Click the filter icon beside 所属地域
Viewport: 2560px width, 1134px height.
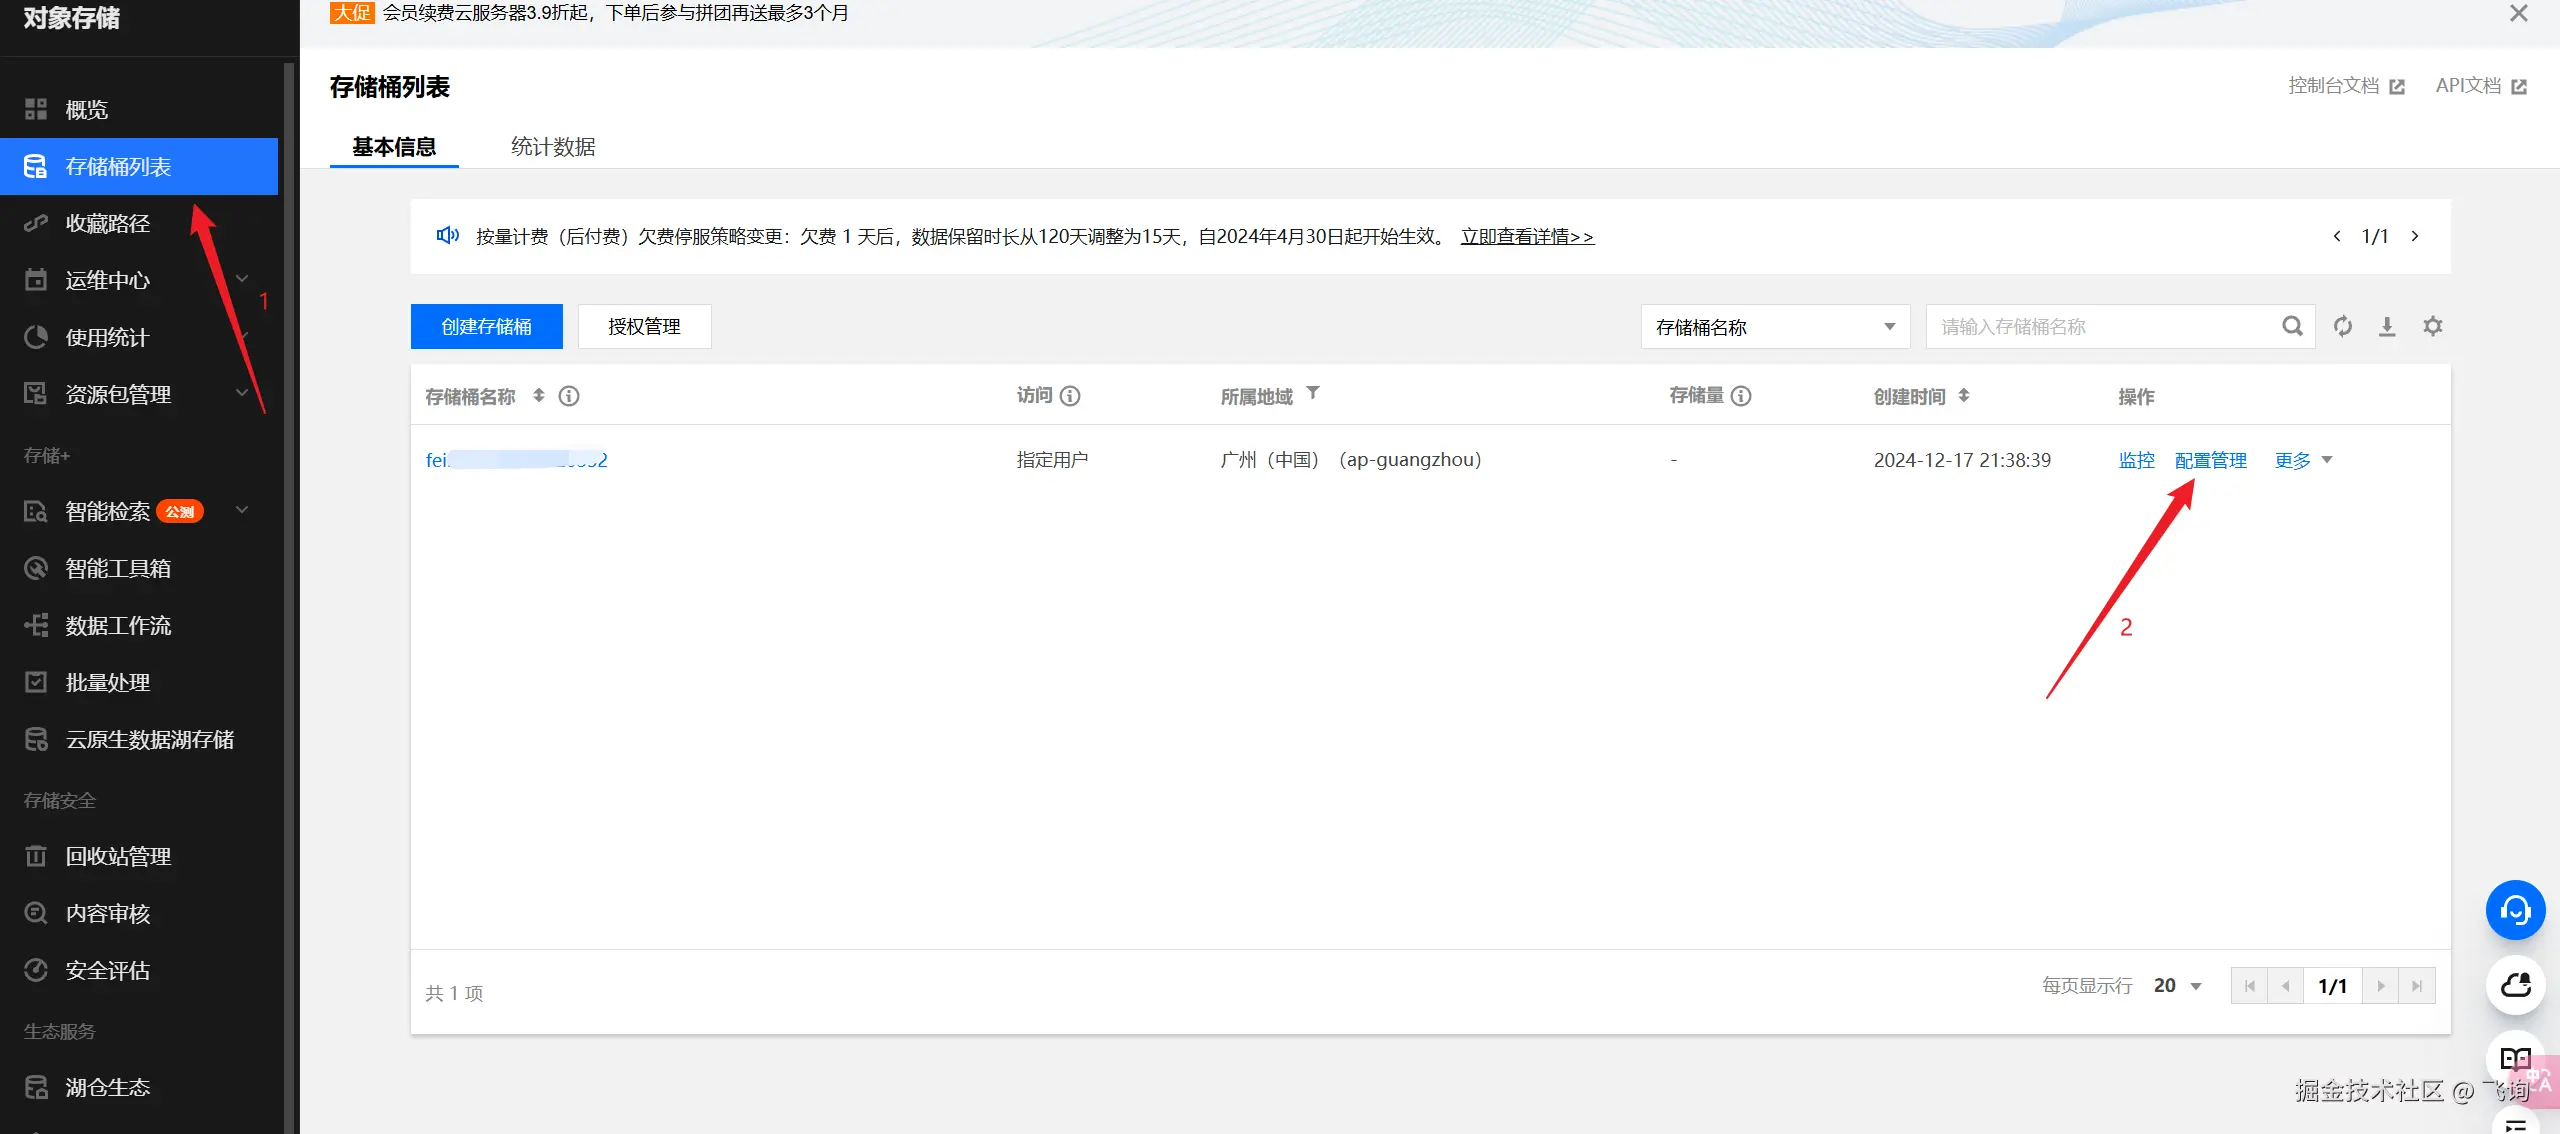1313,393
